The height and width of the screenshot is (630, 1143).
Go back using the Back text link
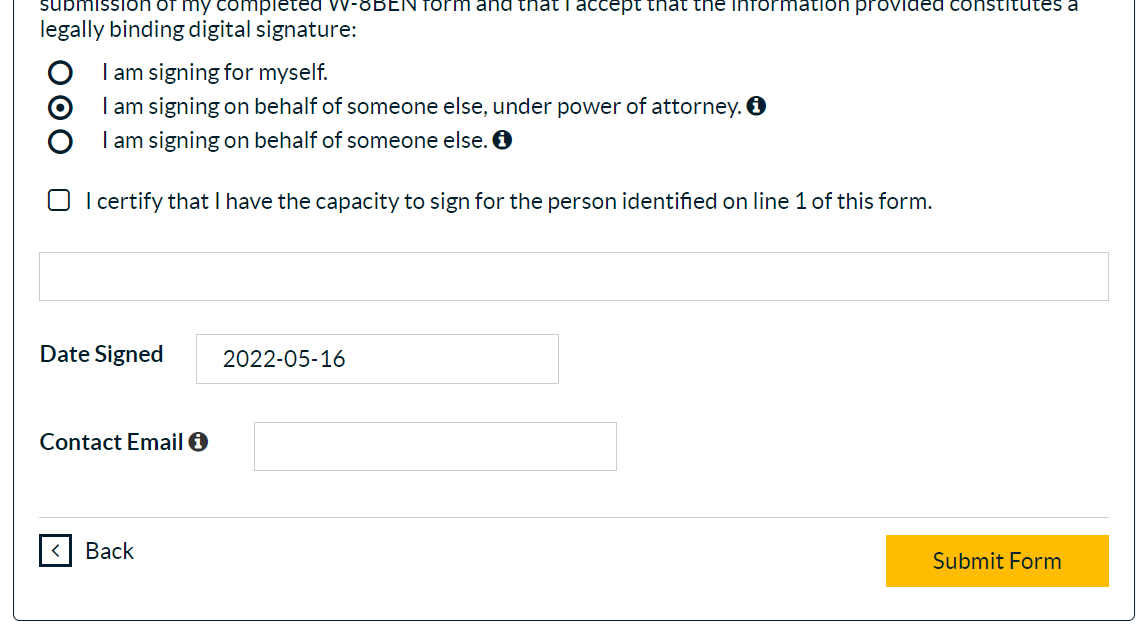109,551
